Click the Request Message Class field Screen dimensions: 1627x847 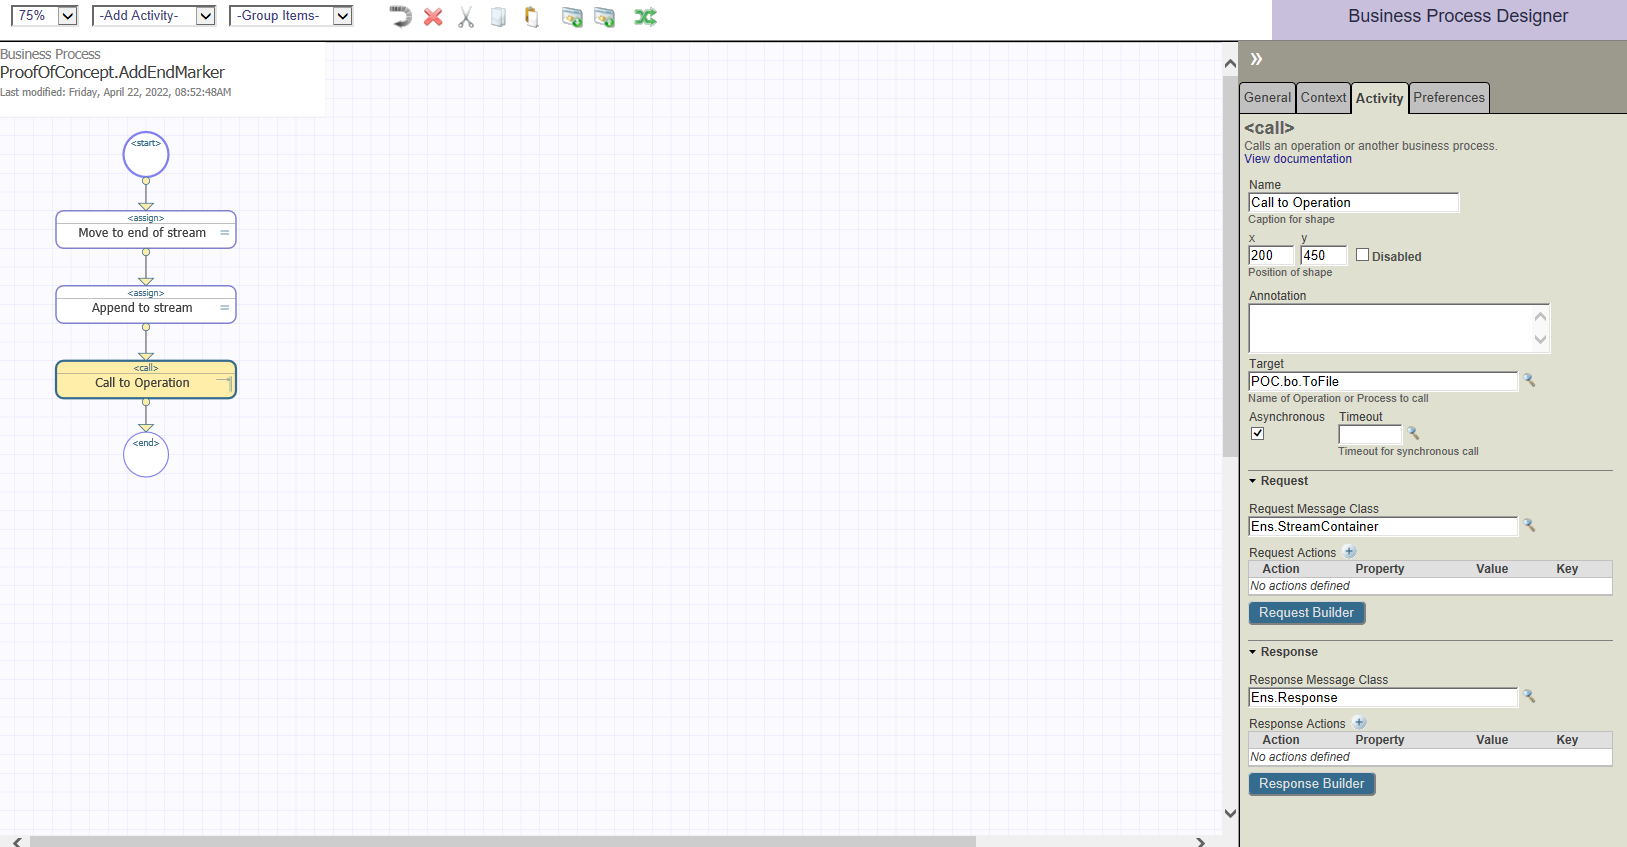1383,526
